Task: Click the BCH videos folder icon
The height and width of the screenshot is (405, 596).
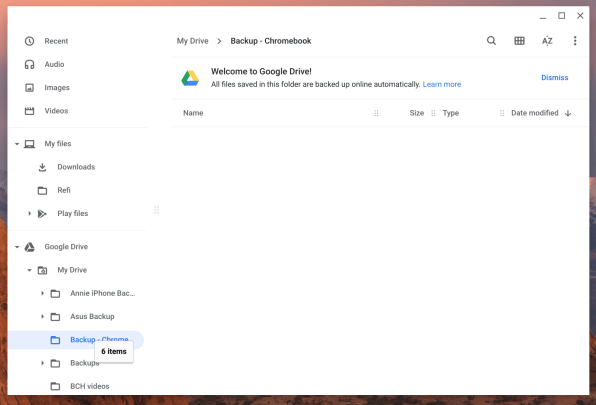Action: point(55,386)
